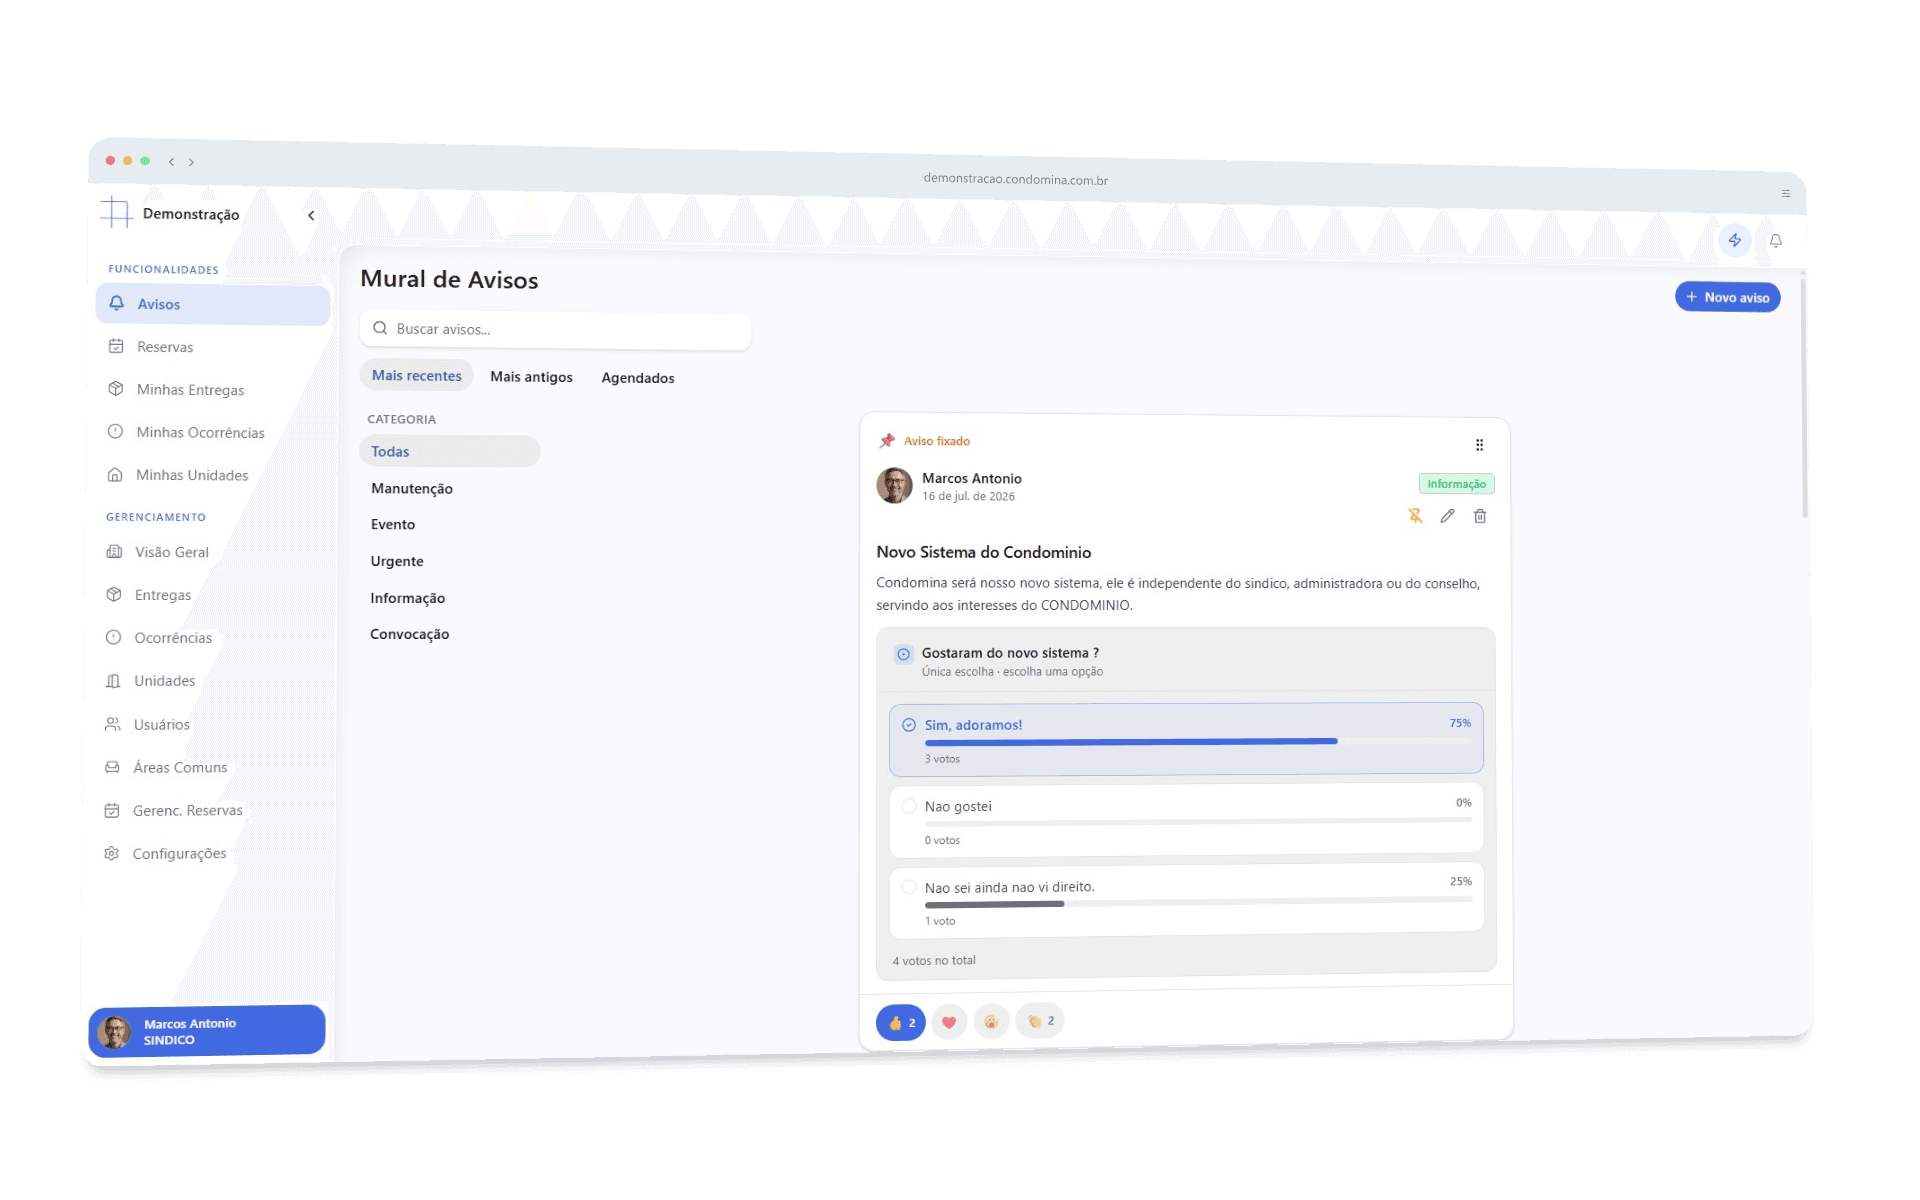Screen dimensions: 1920x1200
Task: Open Áreas Comuns in sidebar
Action: point(180,767)
